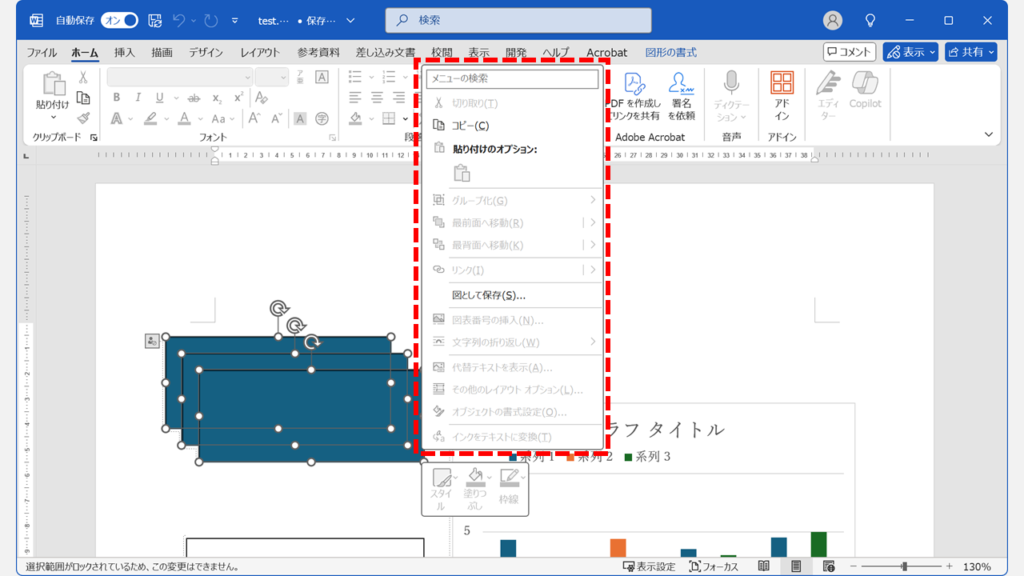Click the Grow Font size icon
1024x576 pixels.
point(254,118)
